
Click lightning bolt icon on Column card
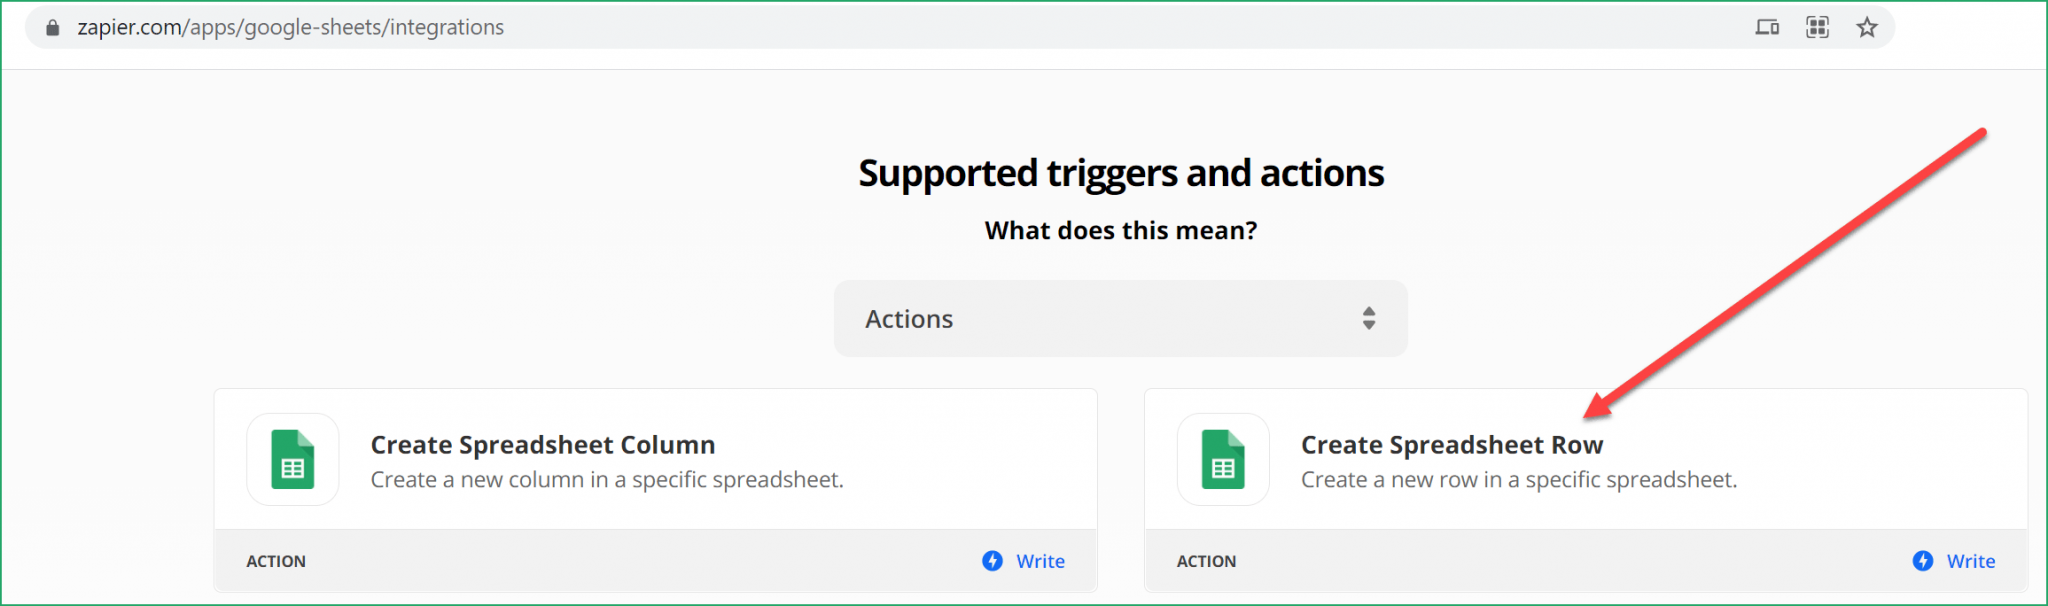(992, 561)
